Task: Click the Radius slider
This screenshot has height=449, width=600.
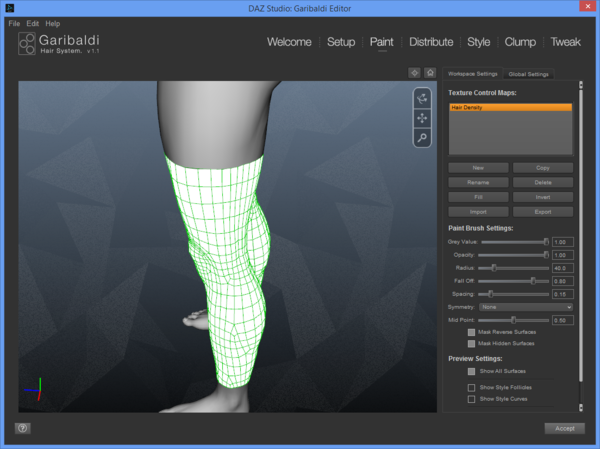Action: pyautogui.click(x=514, y=268)
